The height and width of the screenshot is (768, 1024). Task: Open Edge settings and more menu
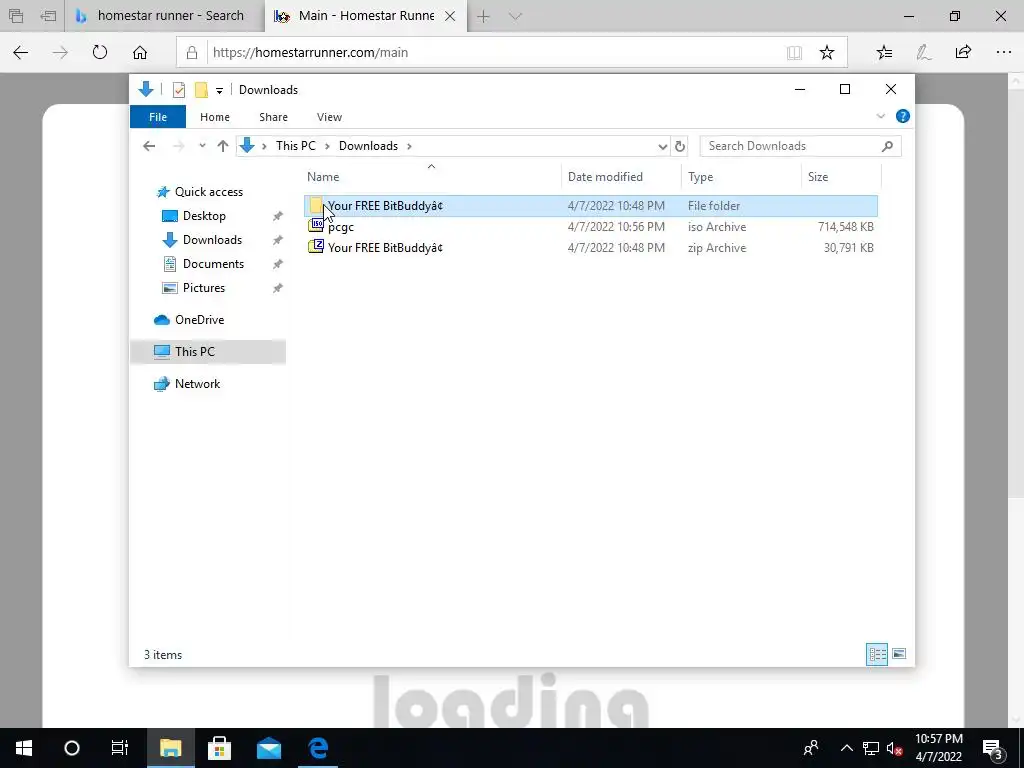1004,52
